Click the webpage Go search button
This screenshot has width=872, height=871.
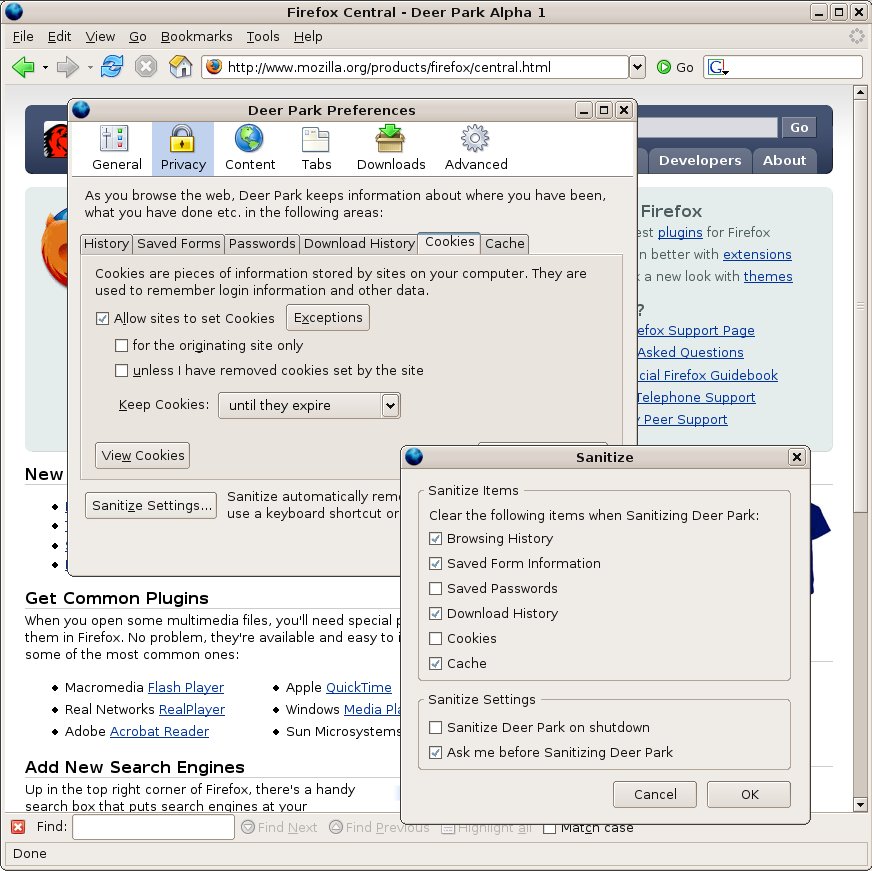tap(799, 127)
